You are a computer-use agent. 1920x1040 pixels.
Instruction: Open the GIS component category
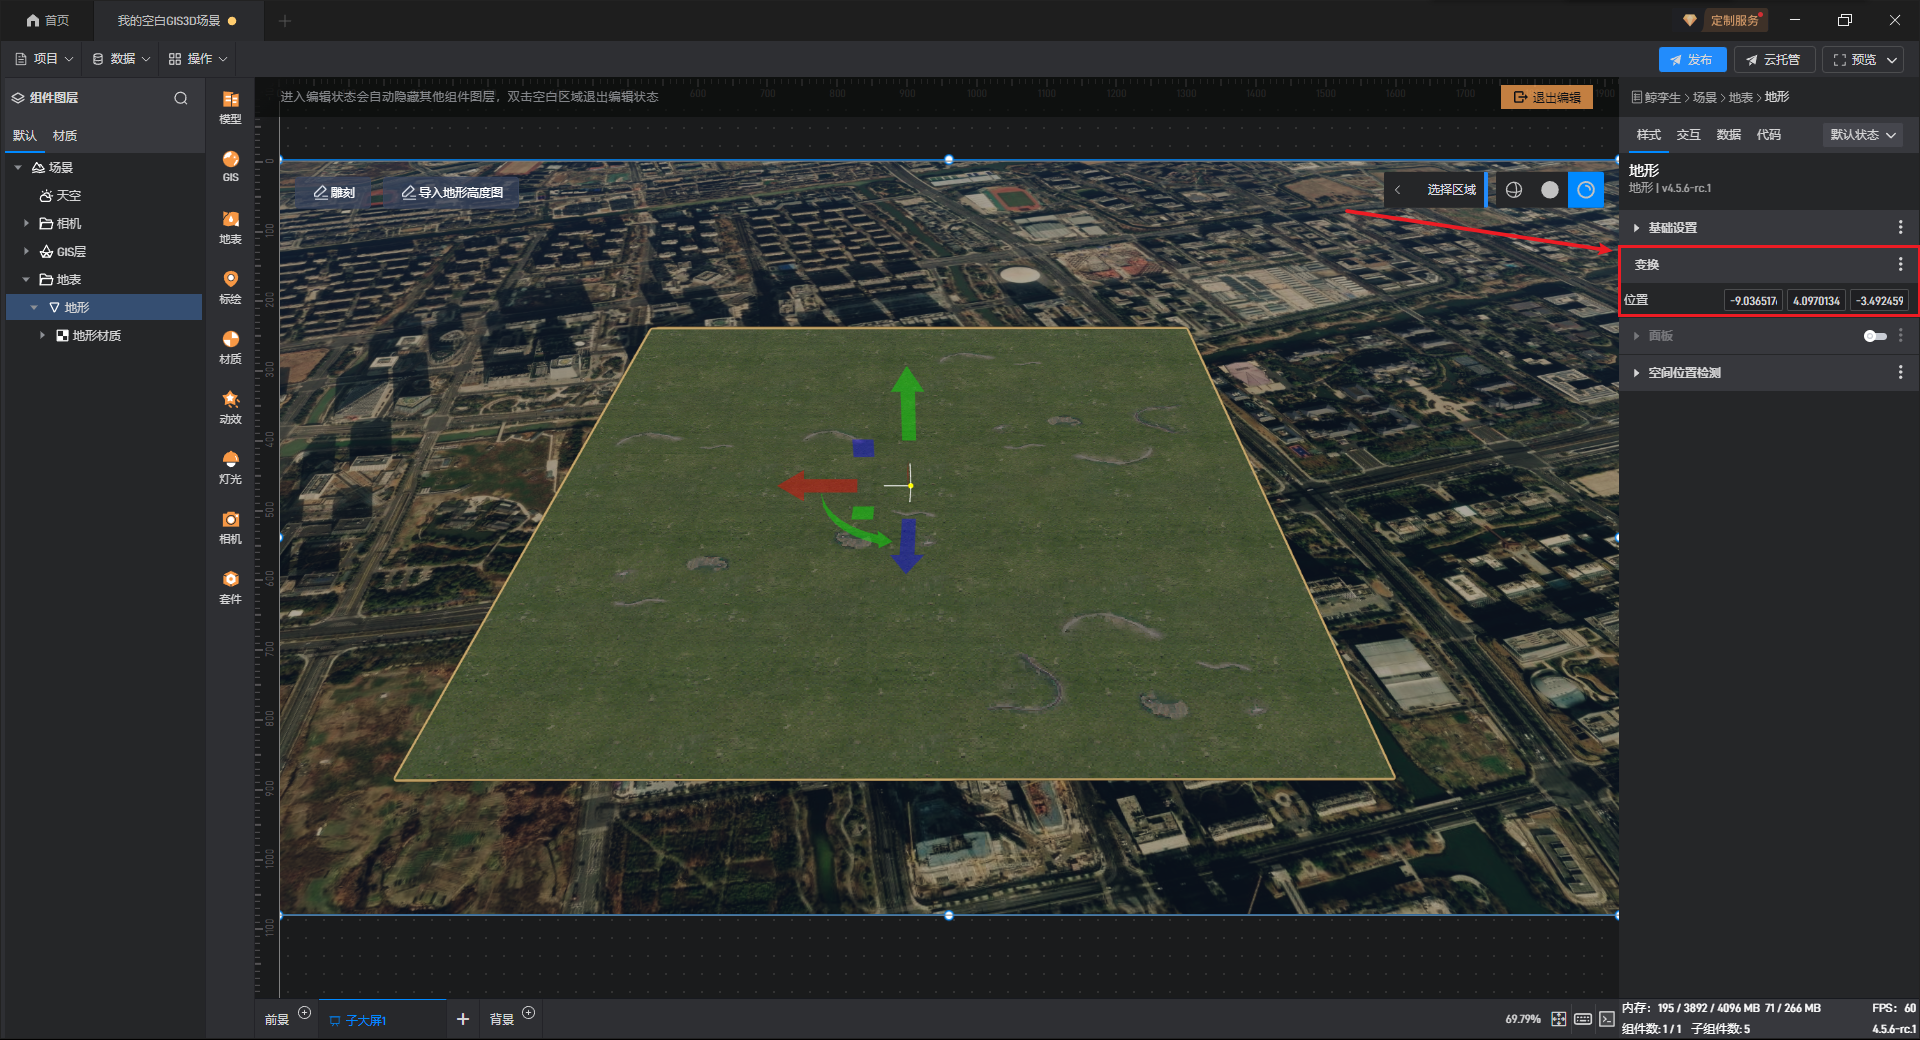pos(230,166)
